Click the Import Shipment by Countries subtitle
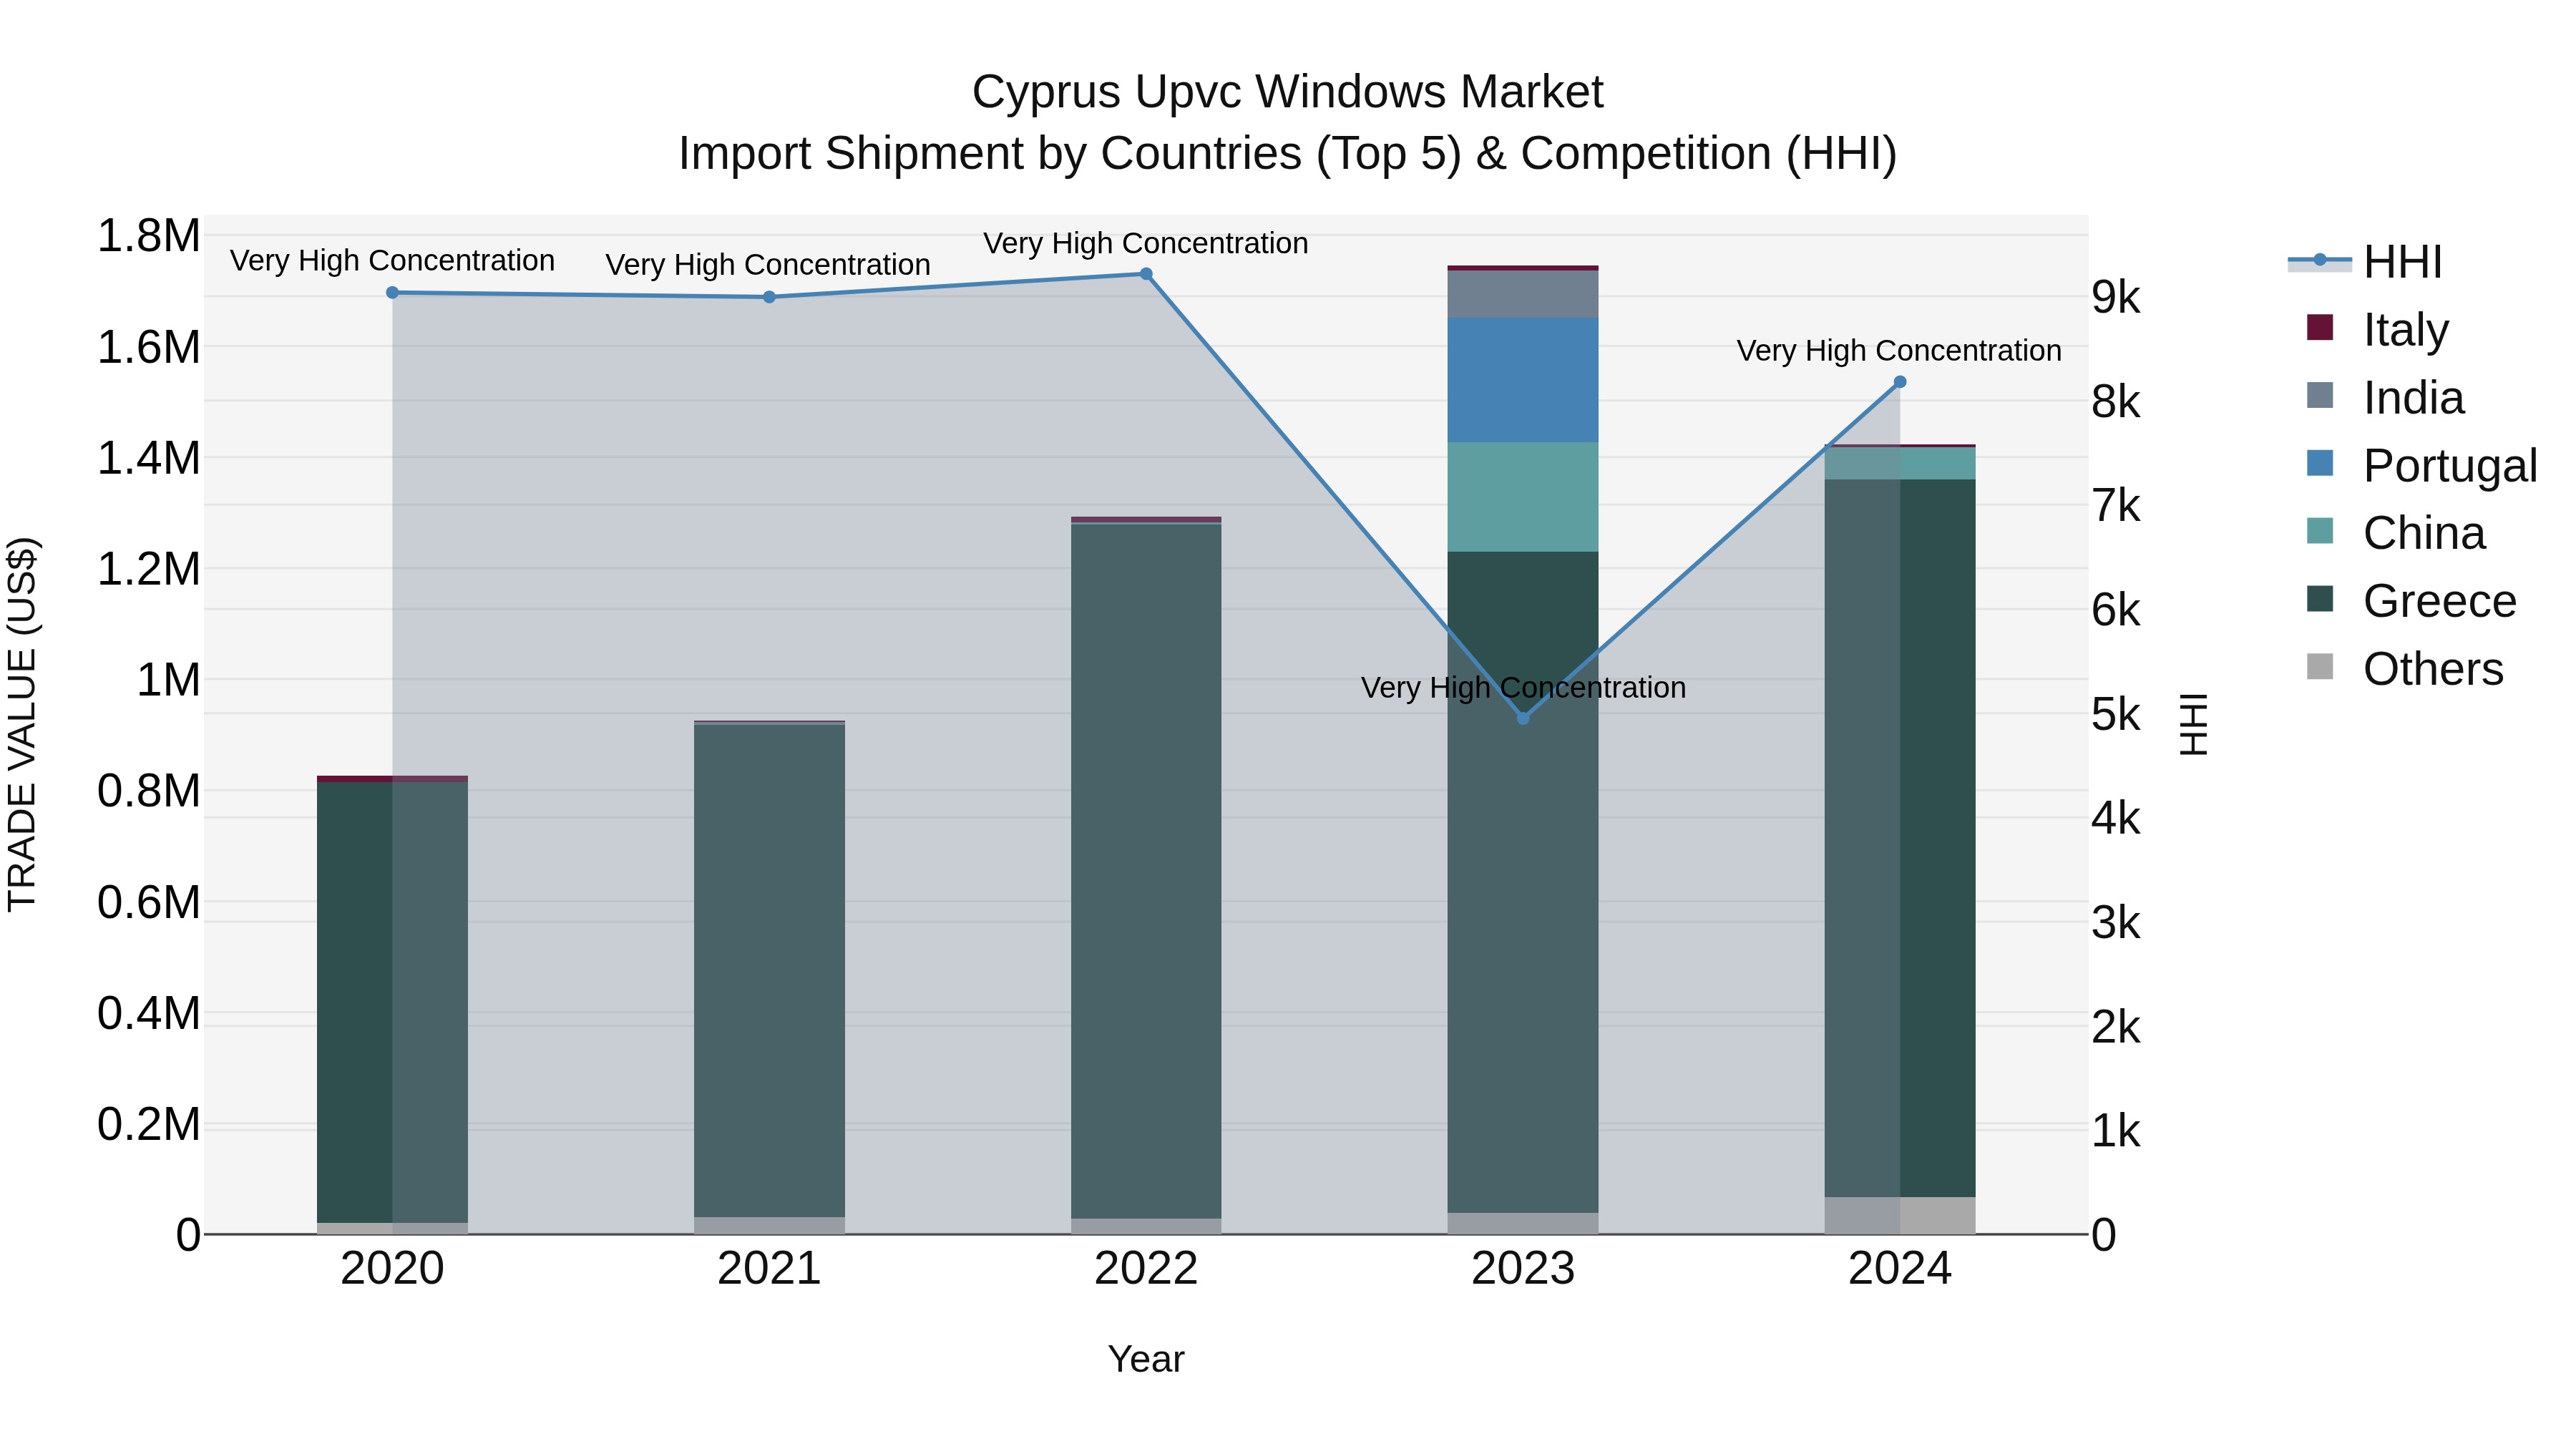The image size is (2576, 1449). [x=1288, y=154]
